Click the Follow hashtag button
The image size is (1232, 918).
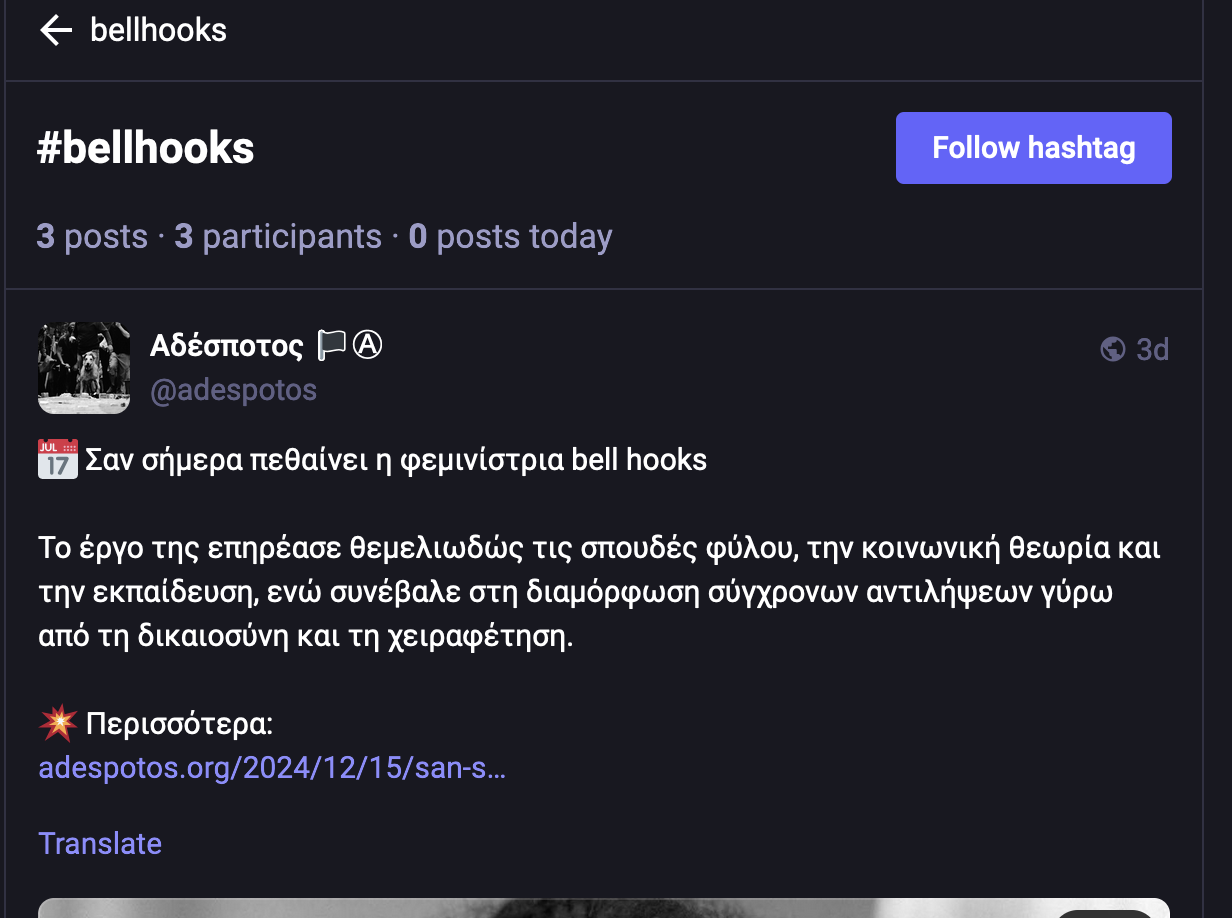click(1033, 148)
